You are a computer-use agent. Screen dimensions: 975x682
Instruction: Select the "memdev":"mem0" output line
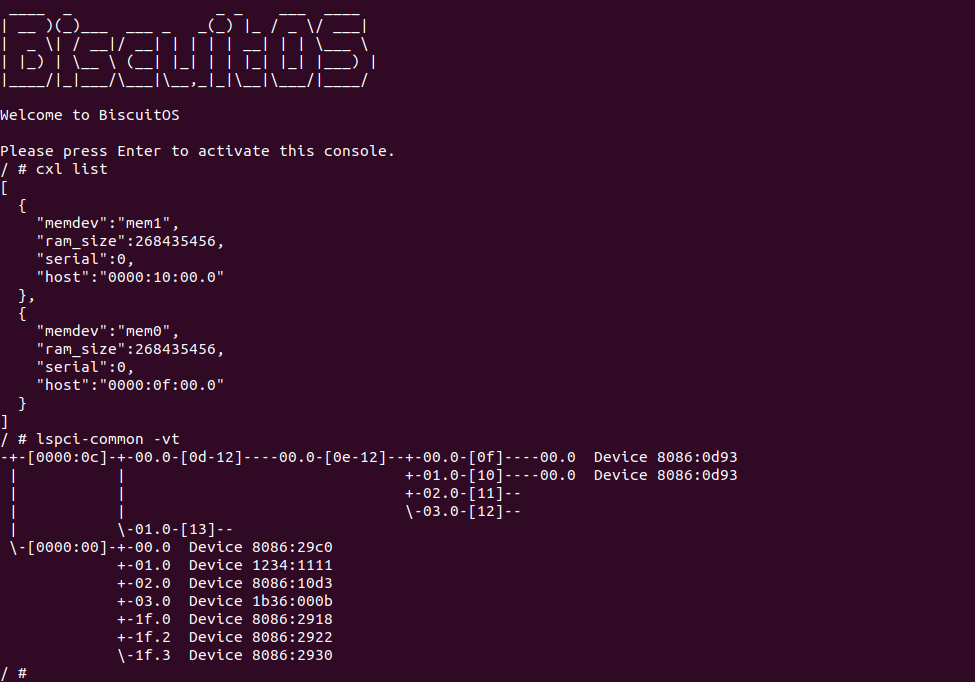[107, 331]
